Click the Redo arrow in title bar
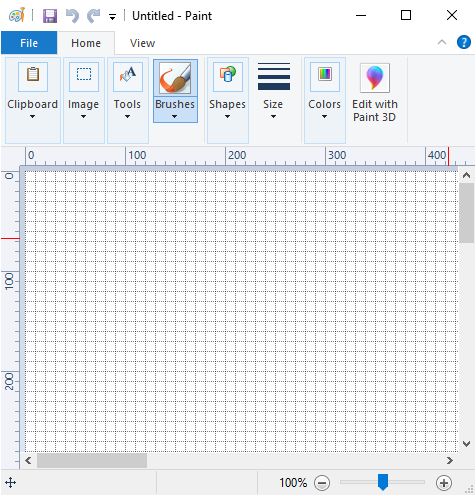476x496 pixels. 94,16
